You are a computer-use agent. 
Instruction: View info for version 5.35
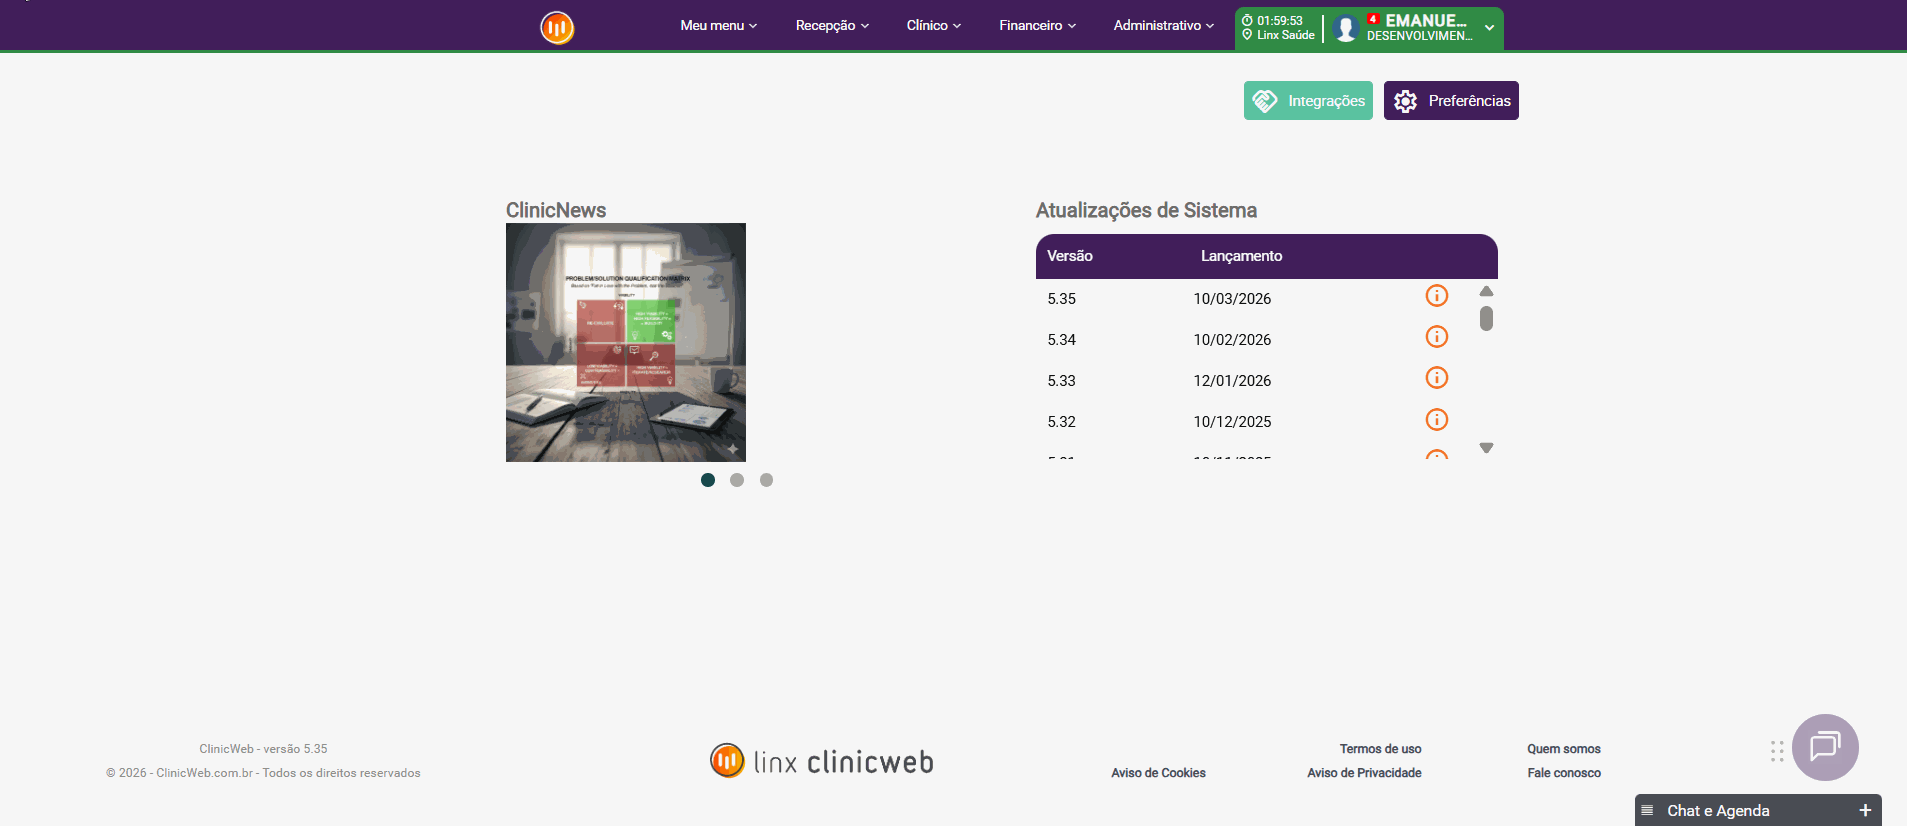click(x=1436, y=296)
